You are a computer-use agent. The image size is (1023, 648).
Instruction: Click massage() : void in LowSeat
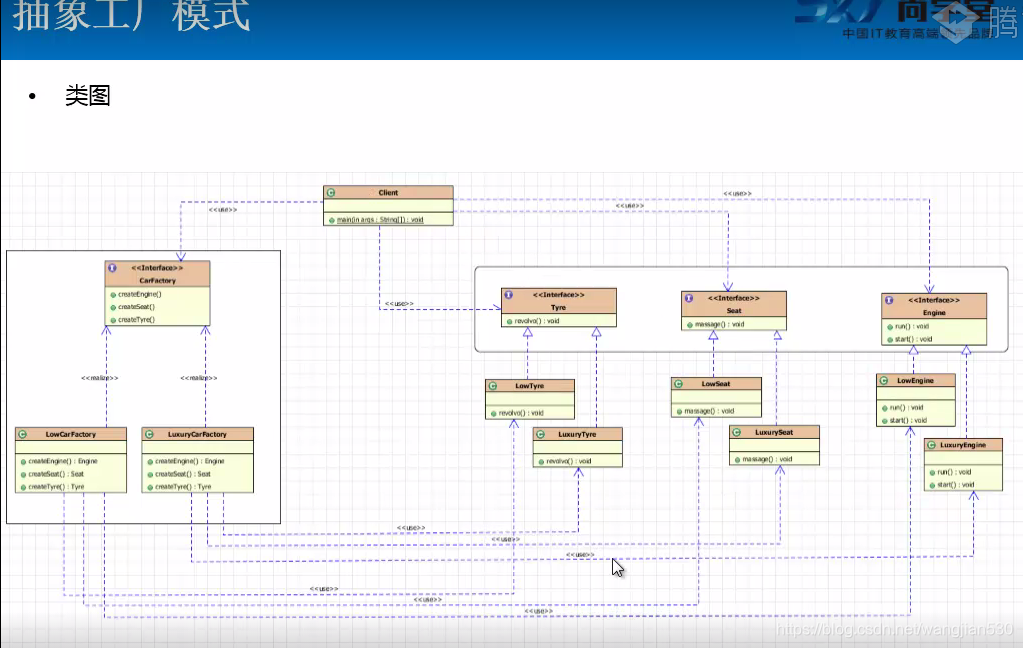coord(709,411)
